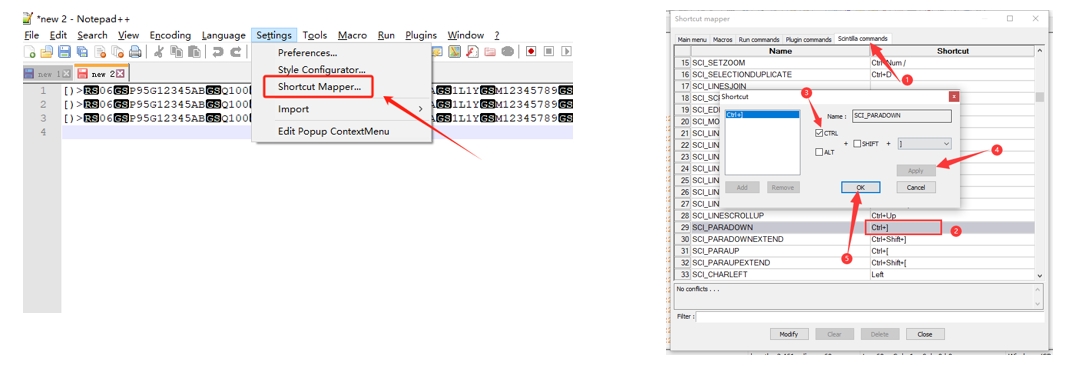Switch to the Plugin commands tab
This screenshot has width=1091, height=366.
coord(809,40)
